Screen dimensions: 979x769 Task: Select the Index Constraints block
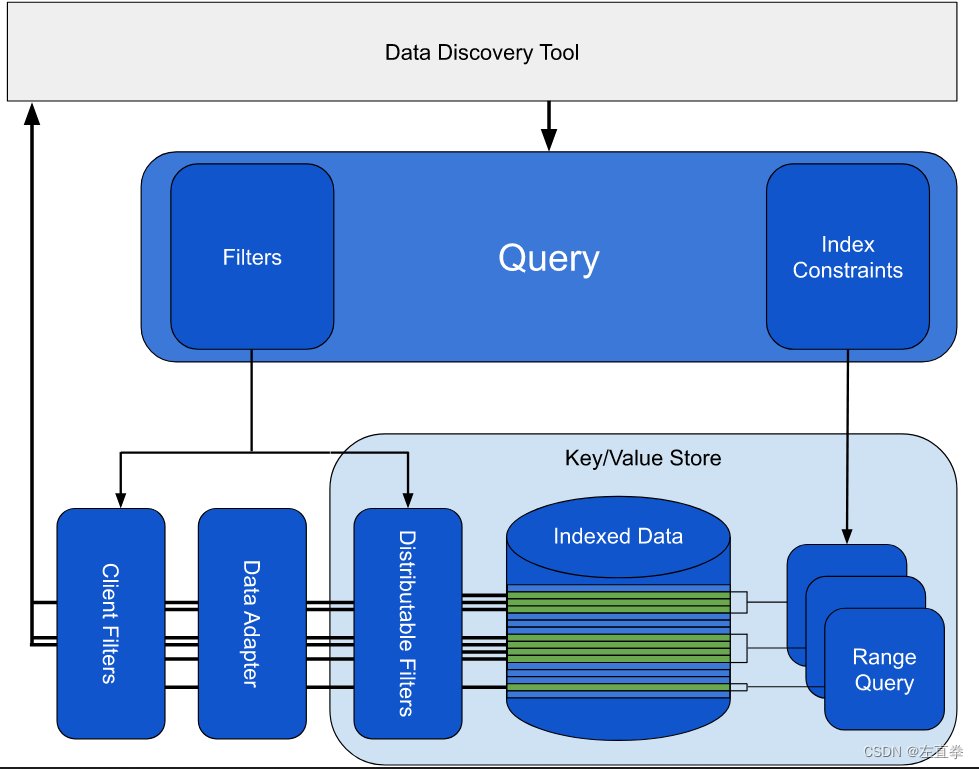click(x=847, y=257)
